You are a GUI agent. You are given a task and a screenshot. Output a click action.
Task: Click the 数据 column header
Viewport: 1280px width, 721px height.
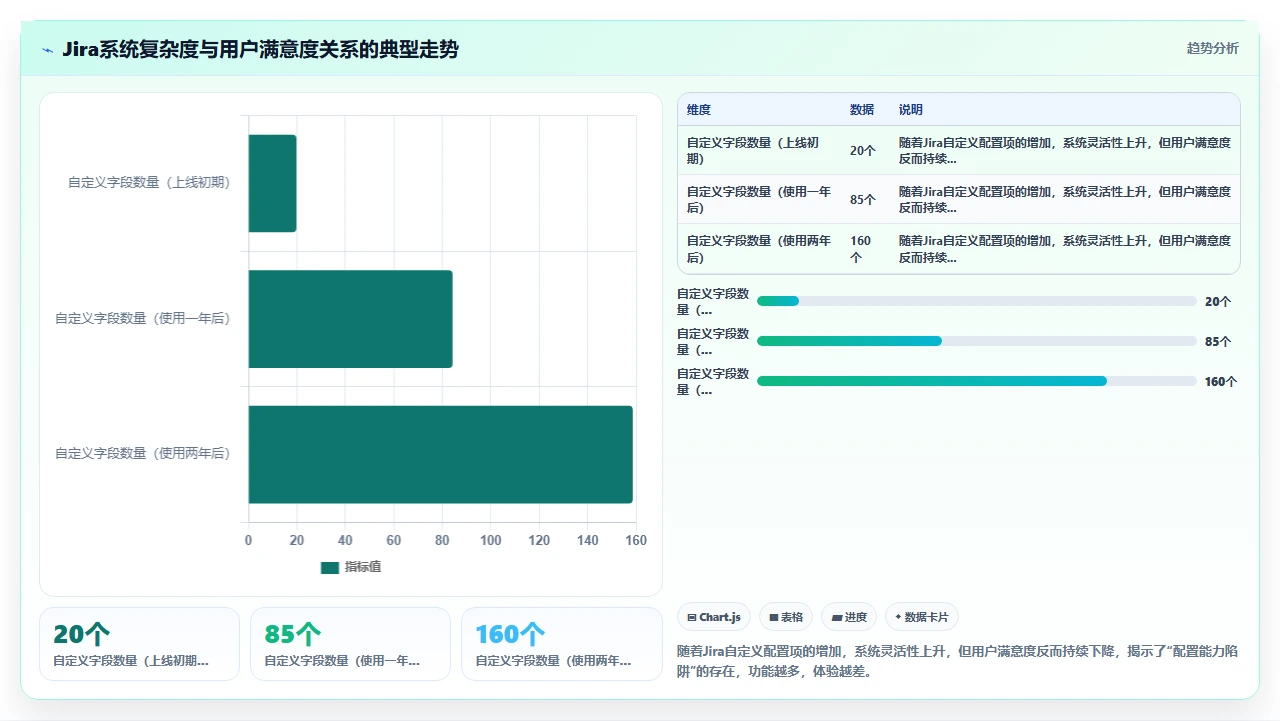click(x=862, y=110)
